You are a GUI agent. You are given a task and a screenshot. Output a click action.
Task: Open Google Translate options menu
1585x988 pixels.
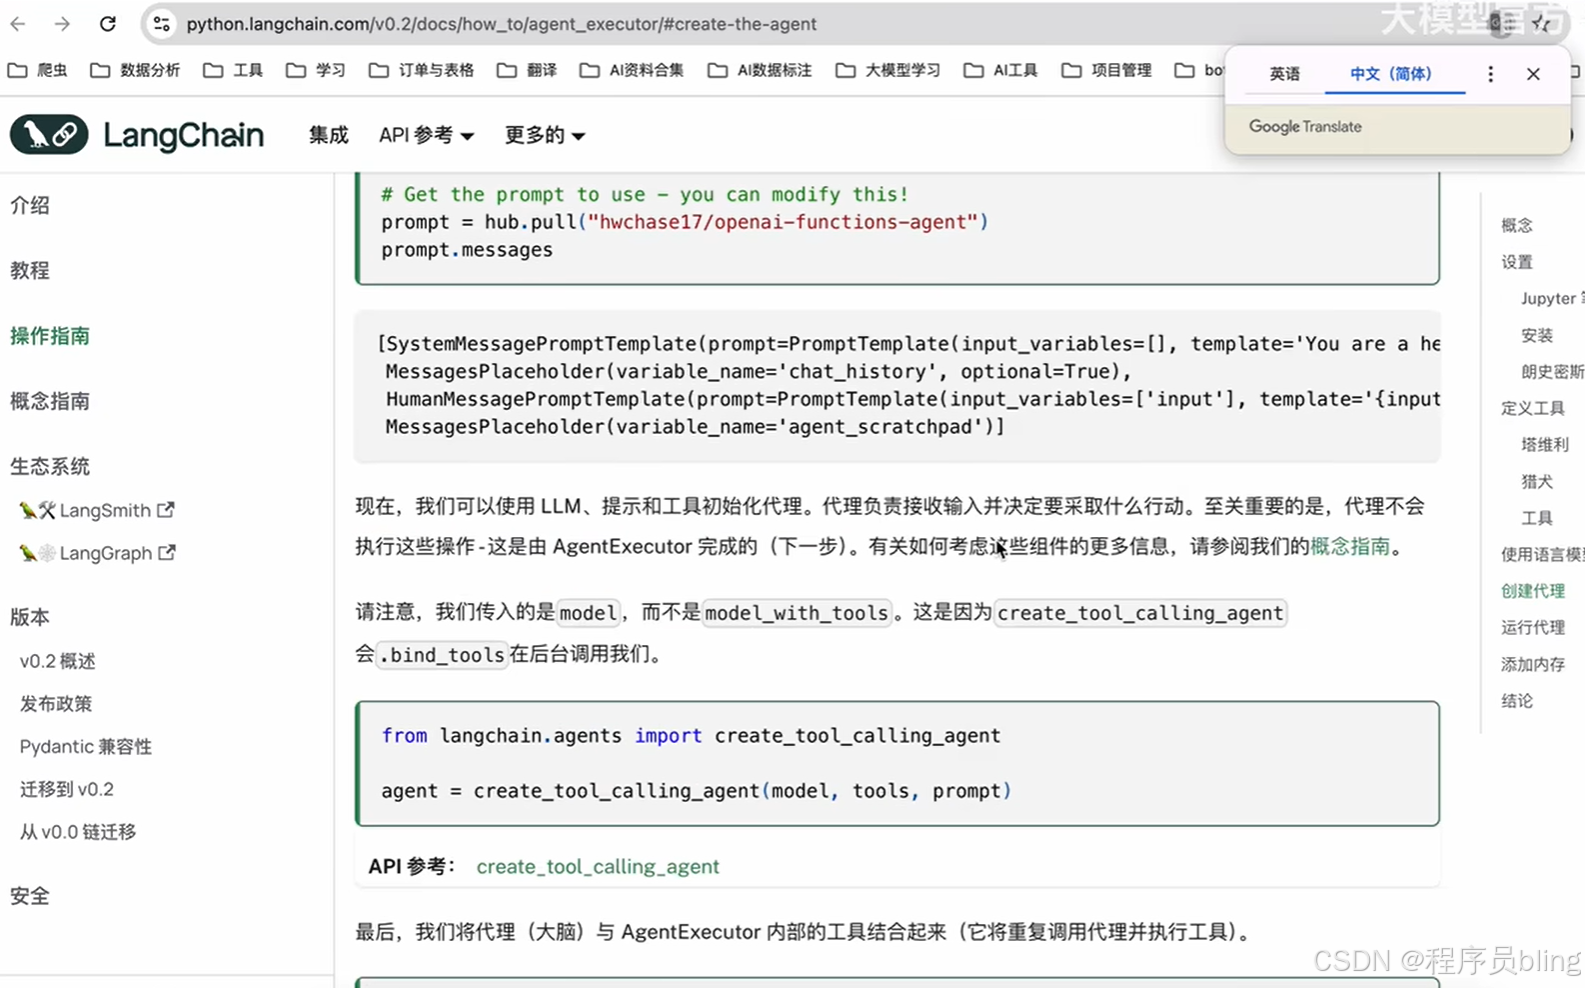click(x=1490, y=74)
